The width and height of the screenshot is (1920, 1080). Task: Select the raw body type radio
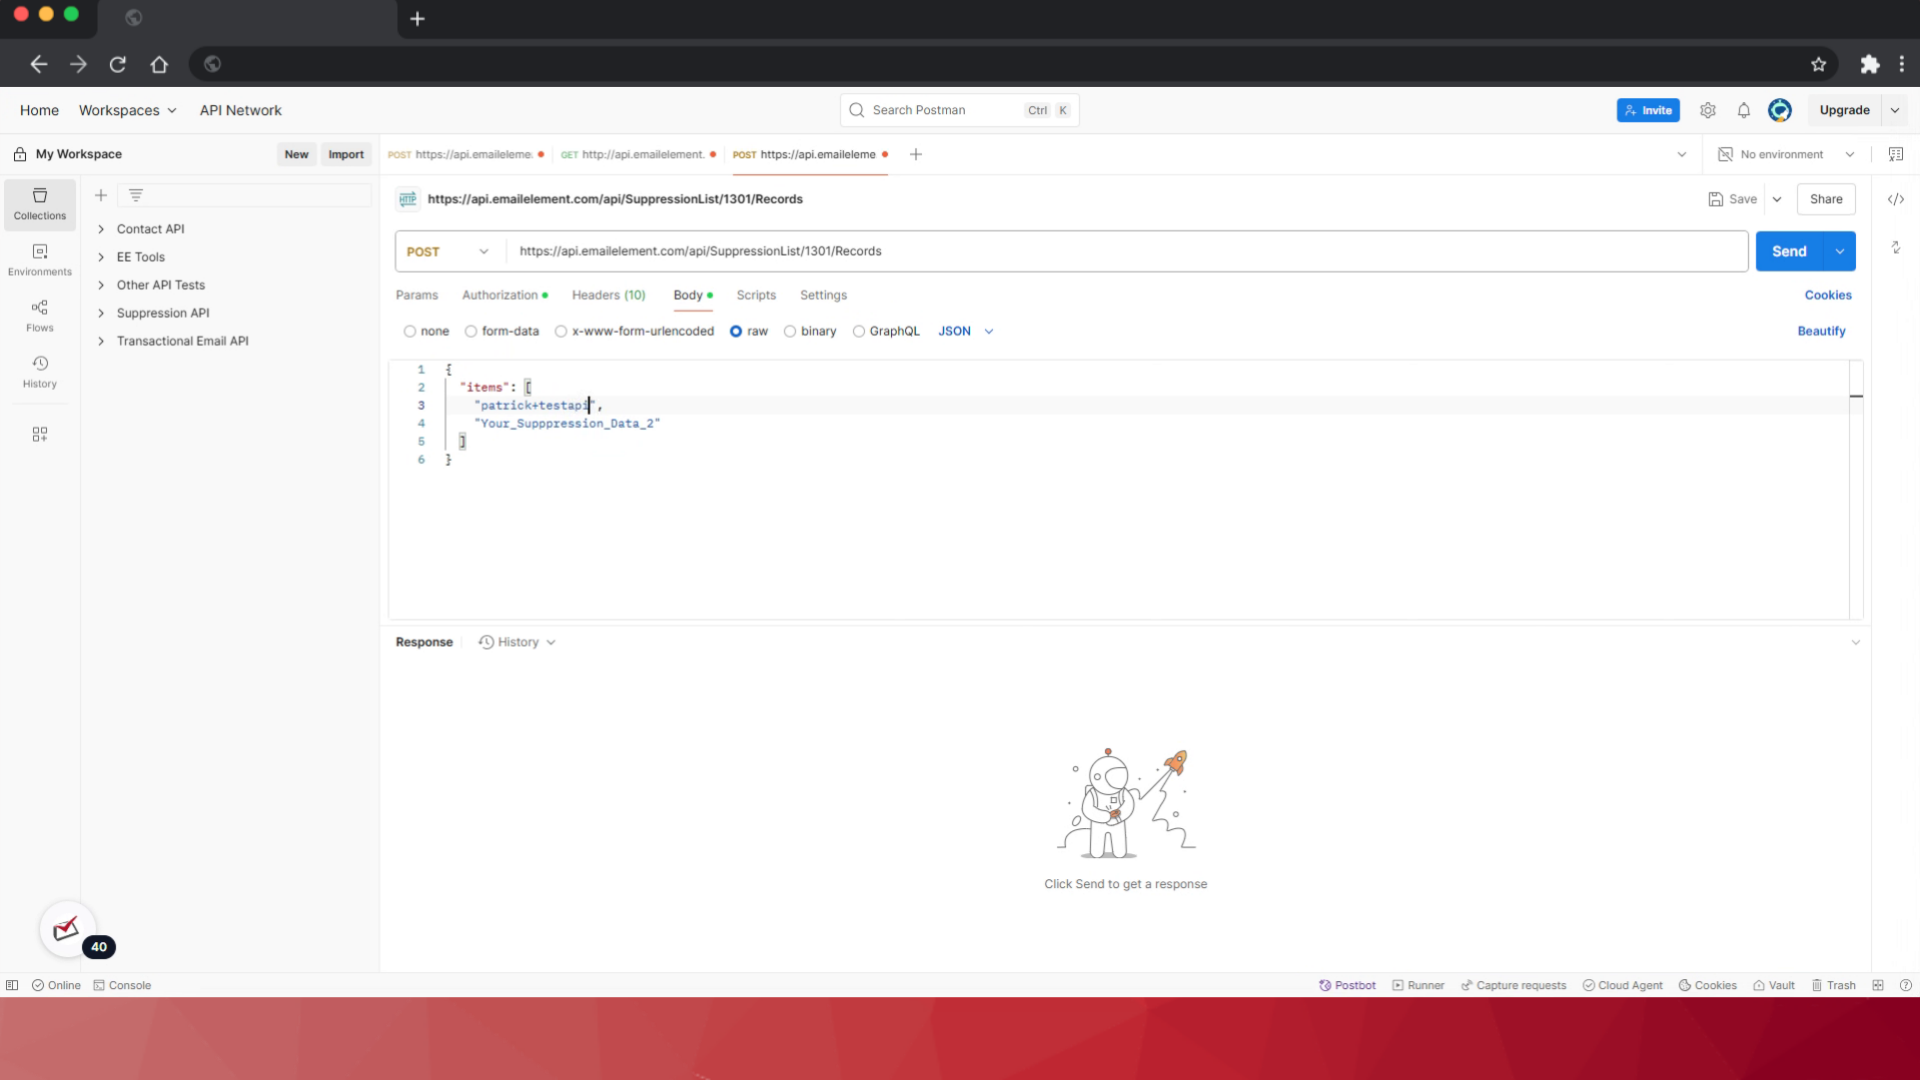pyautogui.click(x=736, y=331)
